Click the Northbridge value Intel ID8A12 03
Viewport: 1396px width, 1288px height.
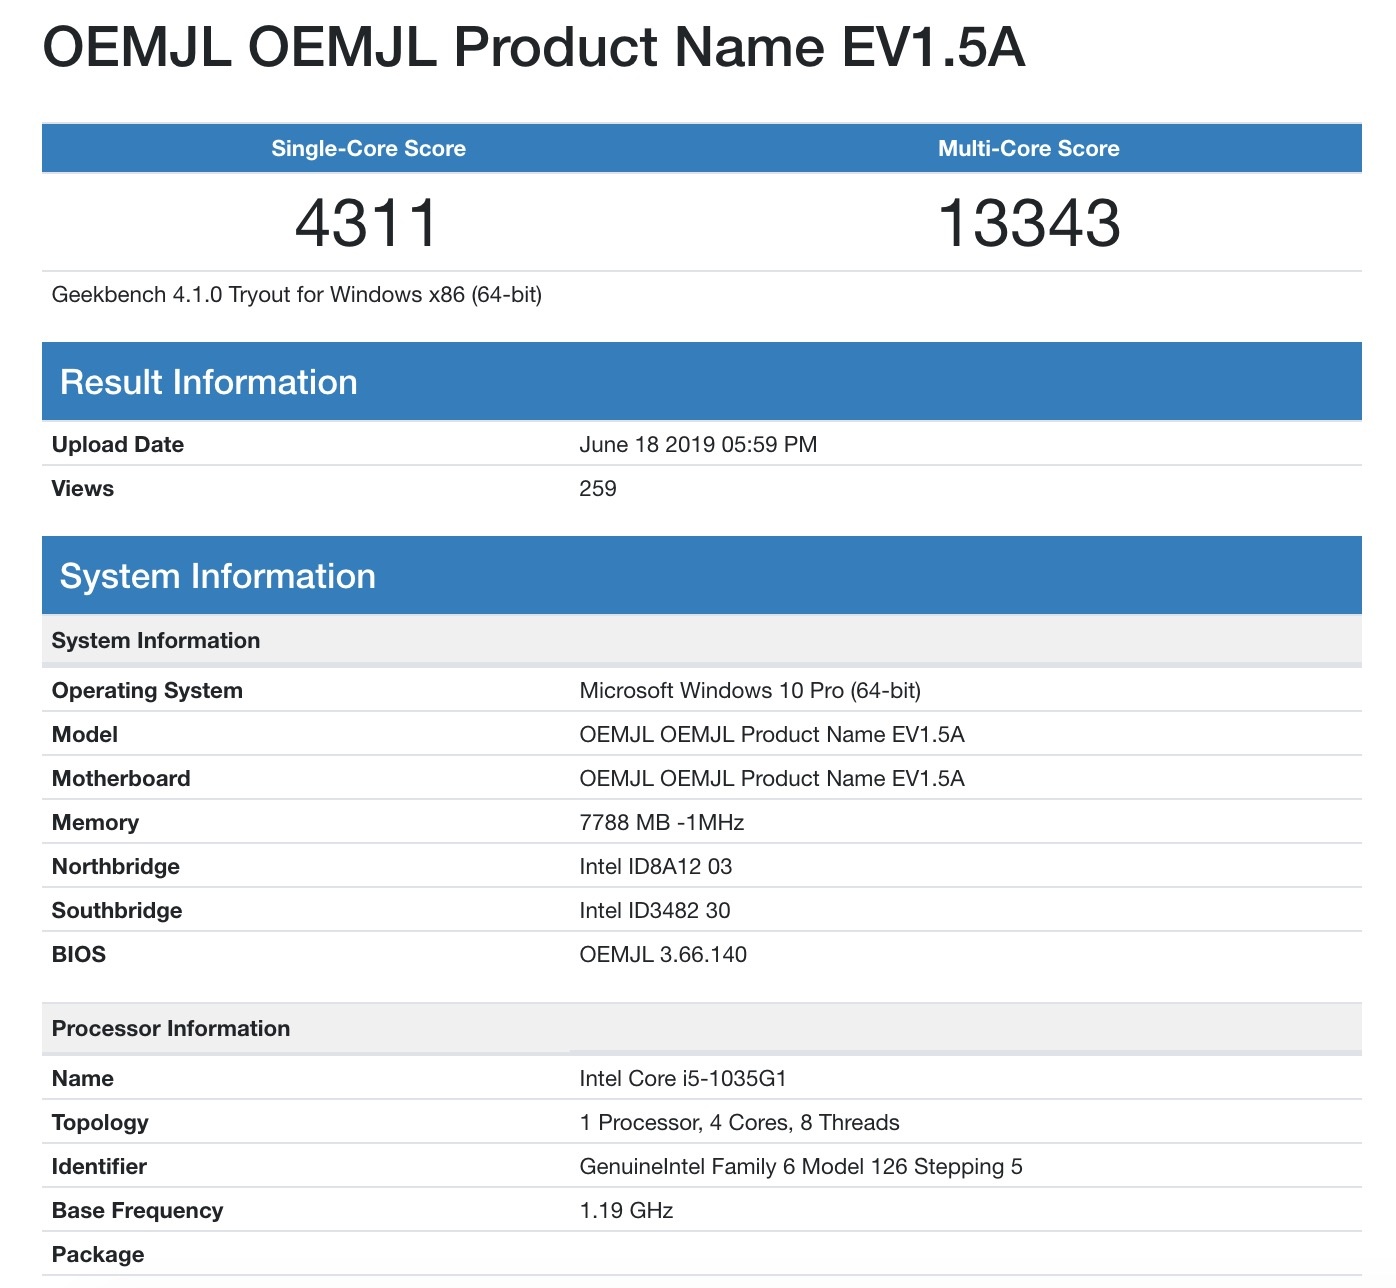655,867
